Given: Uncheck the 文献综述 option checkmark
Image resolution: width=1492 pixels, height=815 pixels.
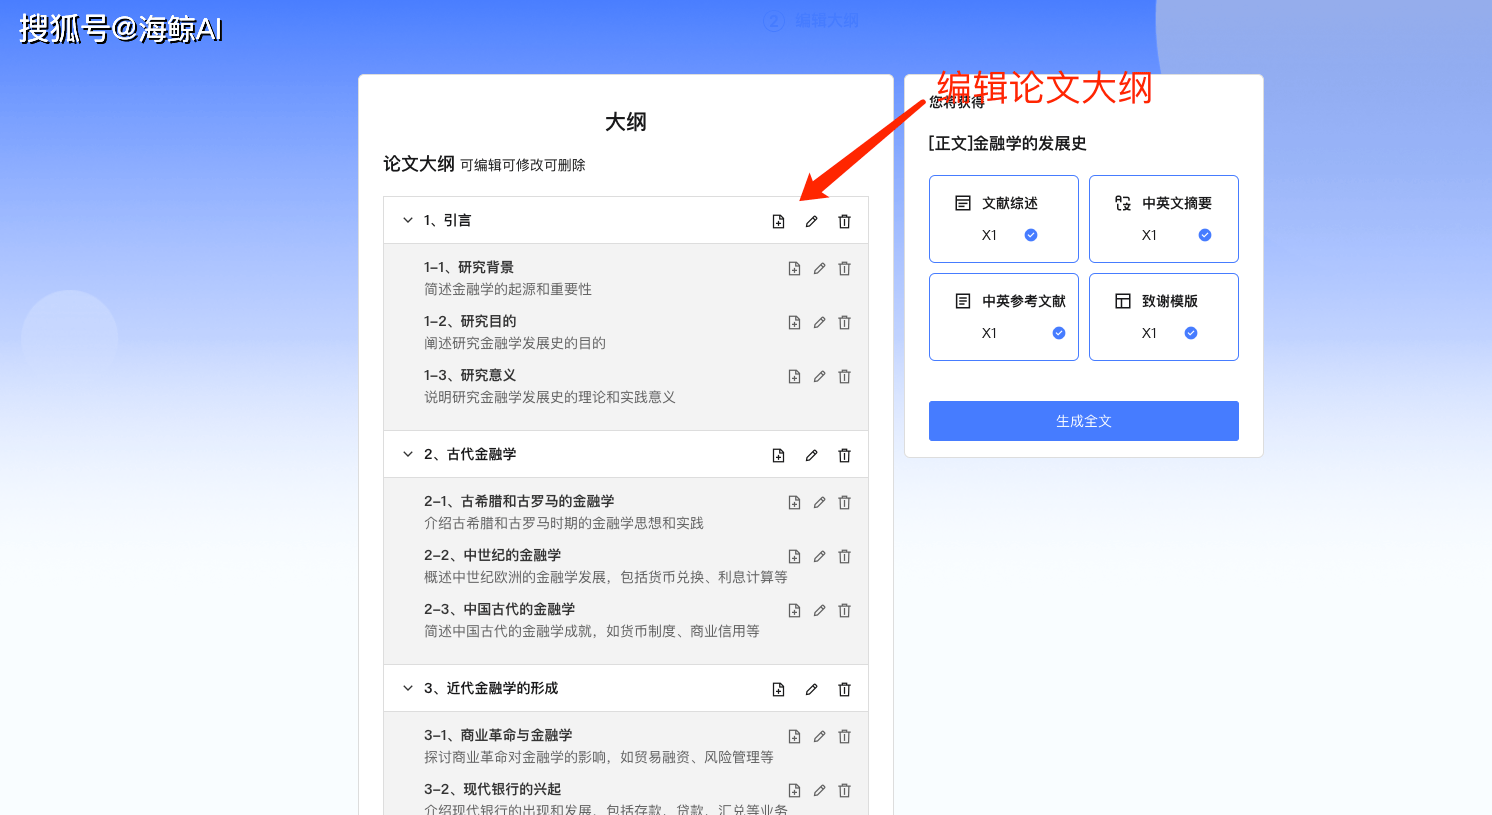Looking at the screenshot, I should coord(1031,235).
